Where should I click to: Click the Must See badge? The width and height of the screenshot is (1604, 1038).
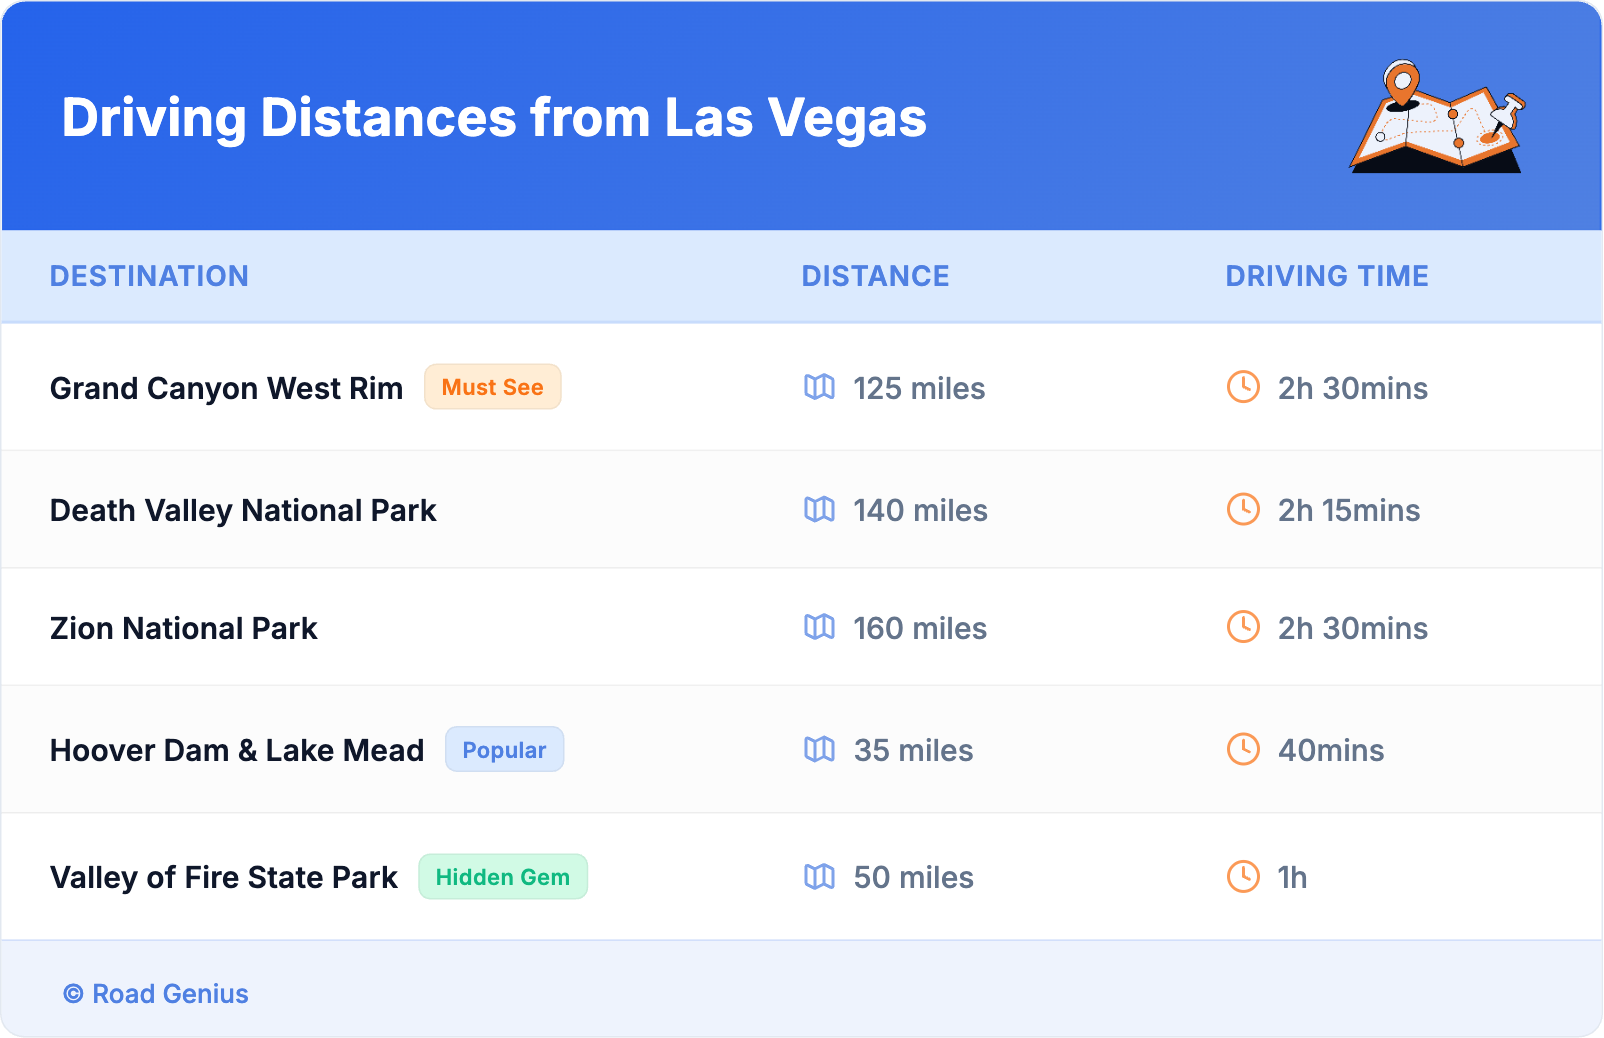click(x=493, y=387)
